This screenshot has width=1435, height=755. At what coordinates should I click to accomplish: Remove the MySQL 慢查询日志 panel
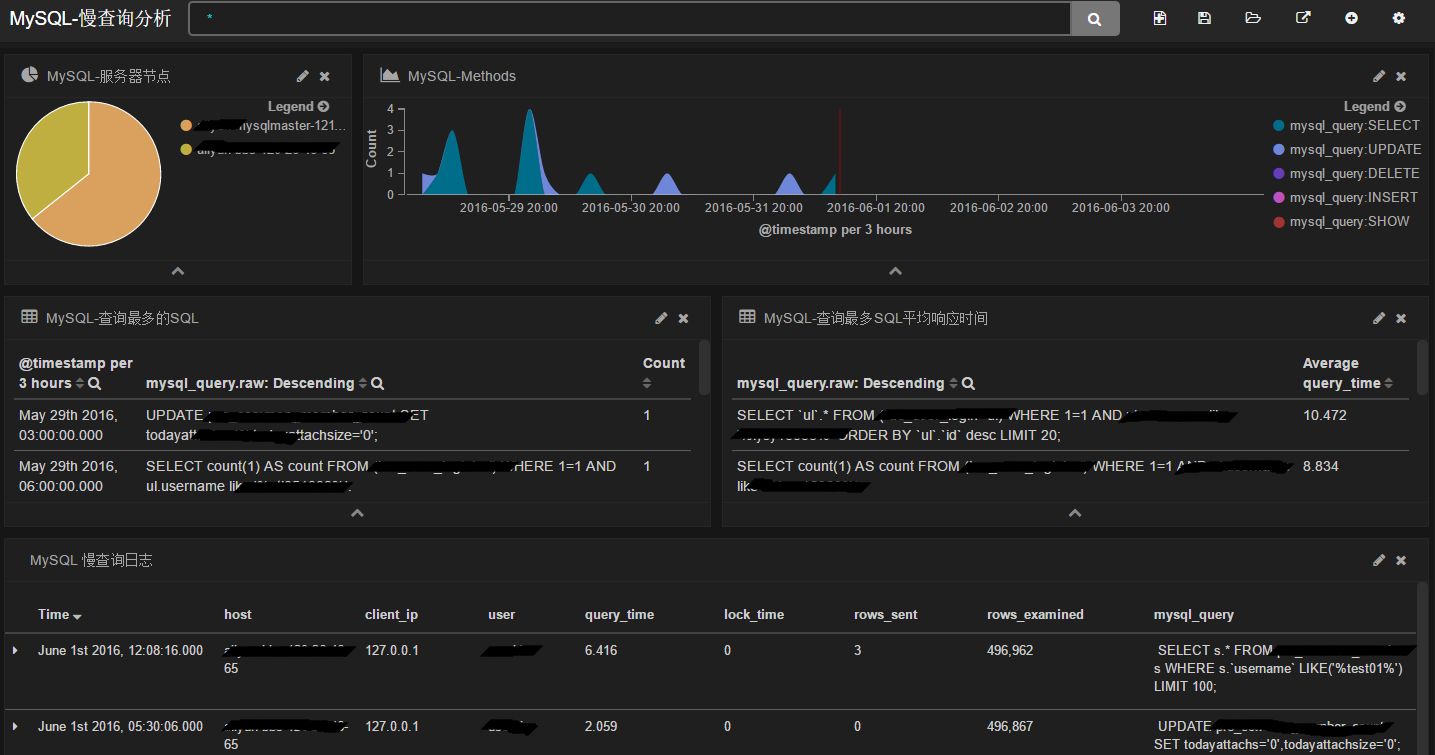pos(1401,560)
